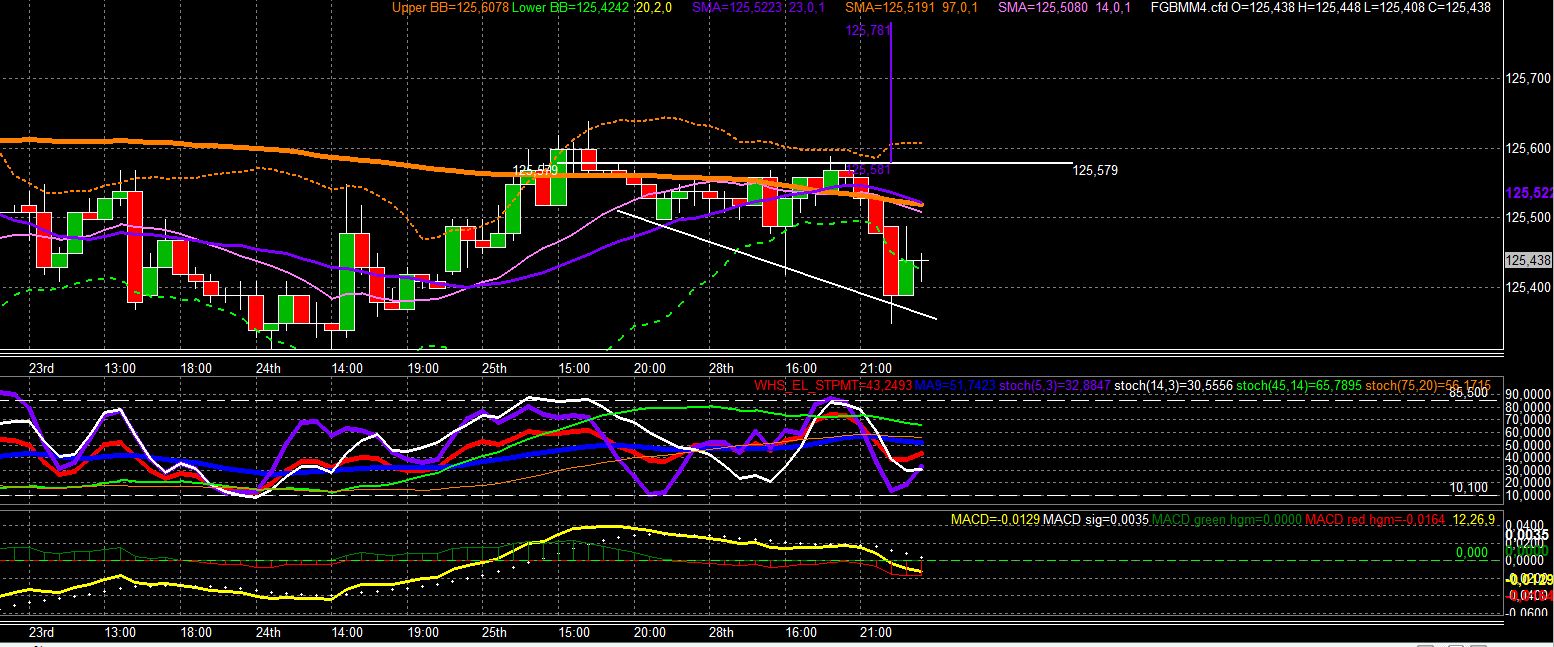Image resolution: width=1554 pixels, height=647 pixels.
Task: Click the green '0,000' zero line label
Action: coord(1472,552)
